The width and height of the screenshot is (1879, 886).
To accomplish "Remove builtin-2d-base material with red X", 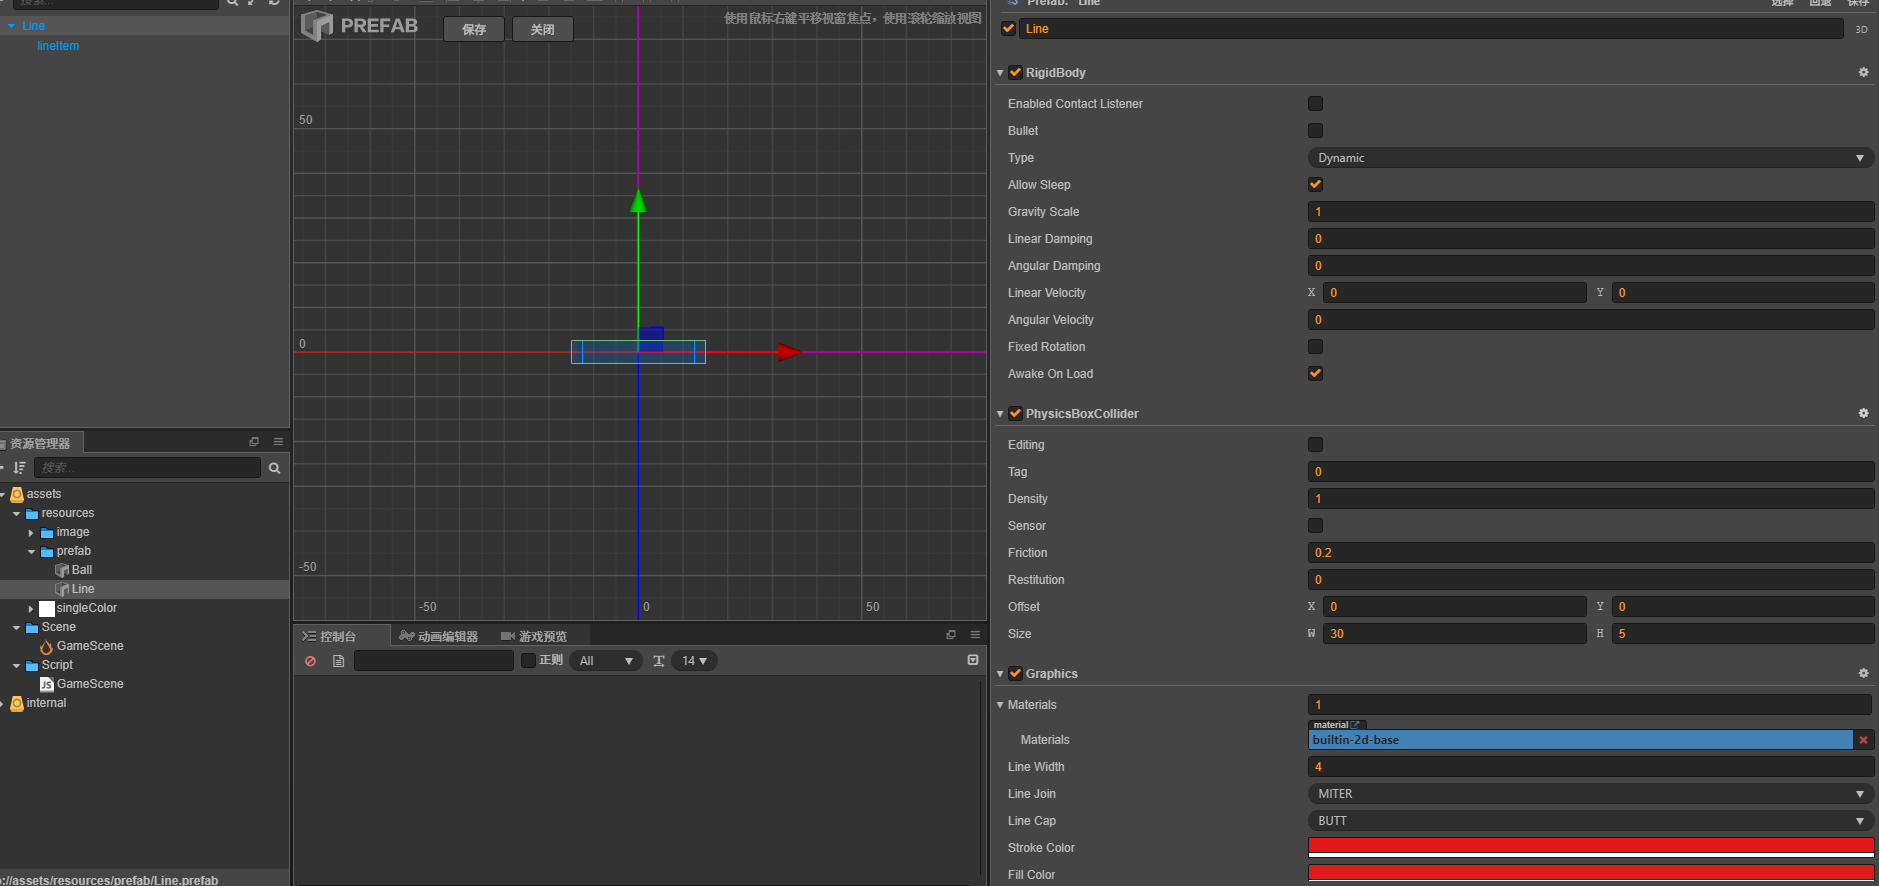I will point(1863,740).
